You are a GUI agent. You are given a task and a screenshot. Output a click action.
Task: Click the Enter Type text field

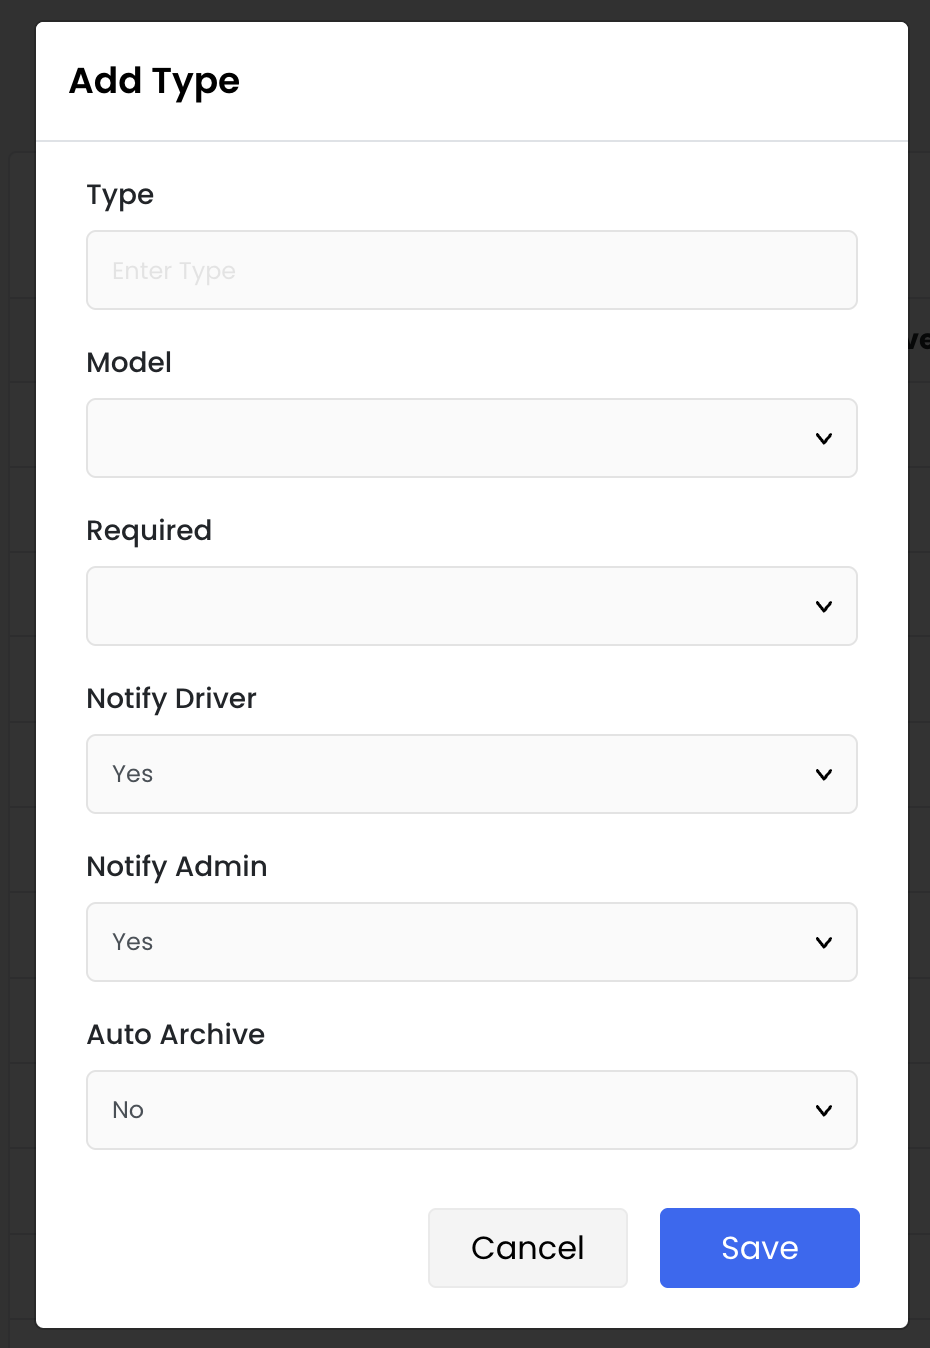click(471, 270)
